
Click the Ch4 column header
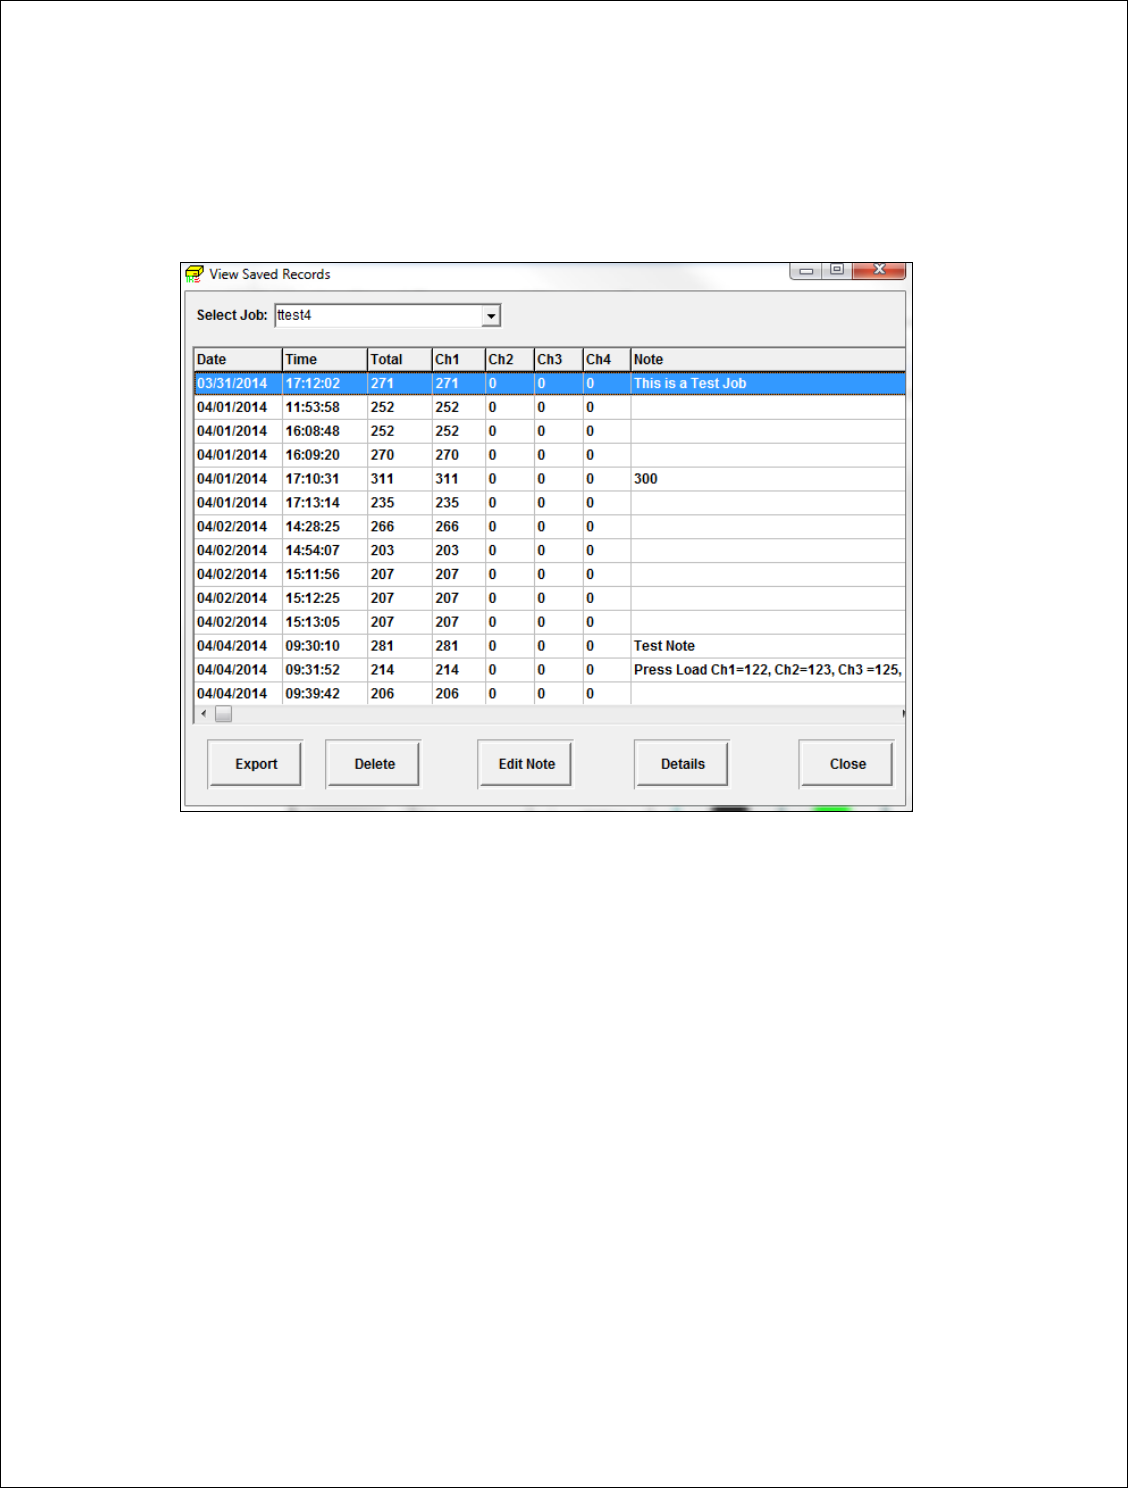click(x=607, y=359)
